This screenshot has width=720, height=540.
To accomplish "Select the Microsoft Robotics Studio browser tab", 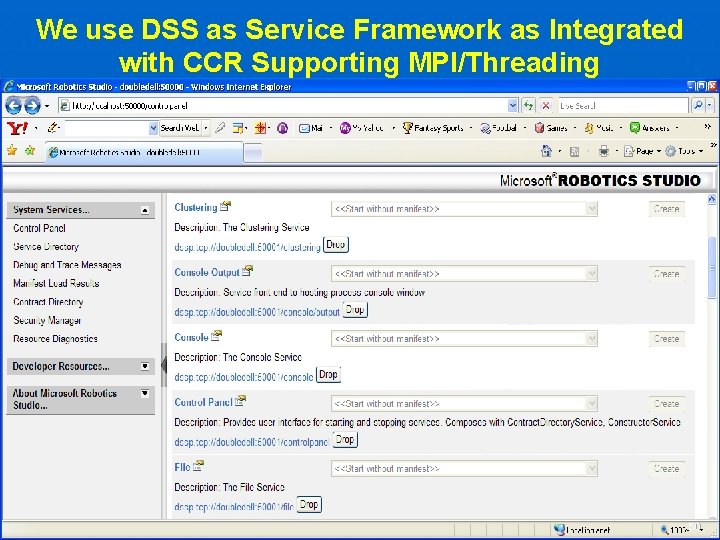I will (144, 152).
